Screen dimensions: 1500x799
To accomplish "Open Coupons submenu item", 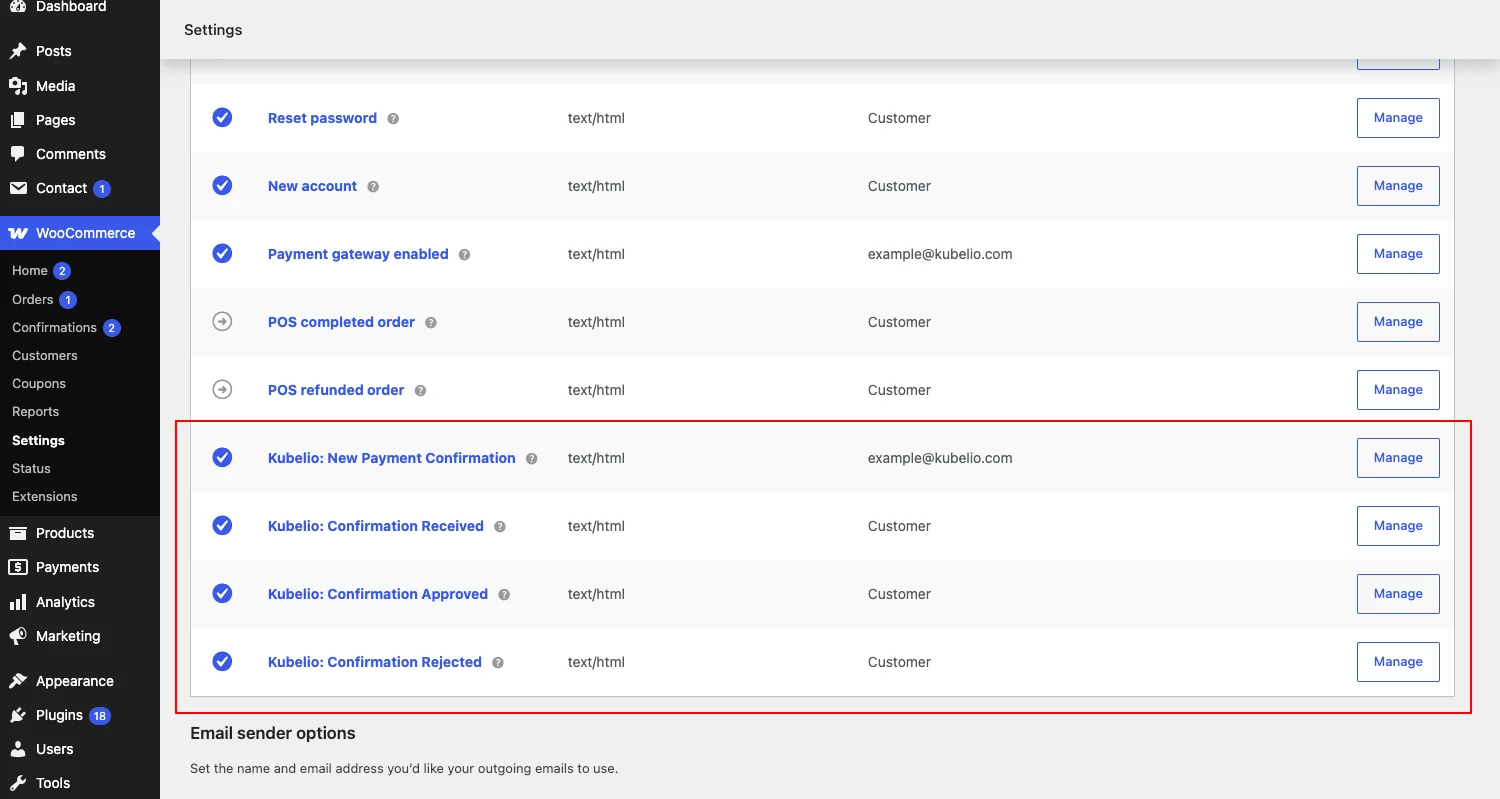I will pos(39,384).
